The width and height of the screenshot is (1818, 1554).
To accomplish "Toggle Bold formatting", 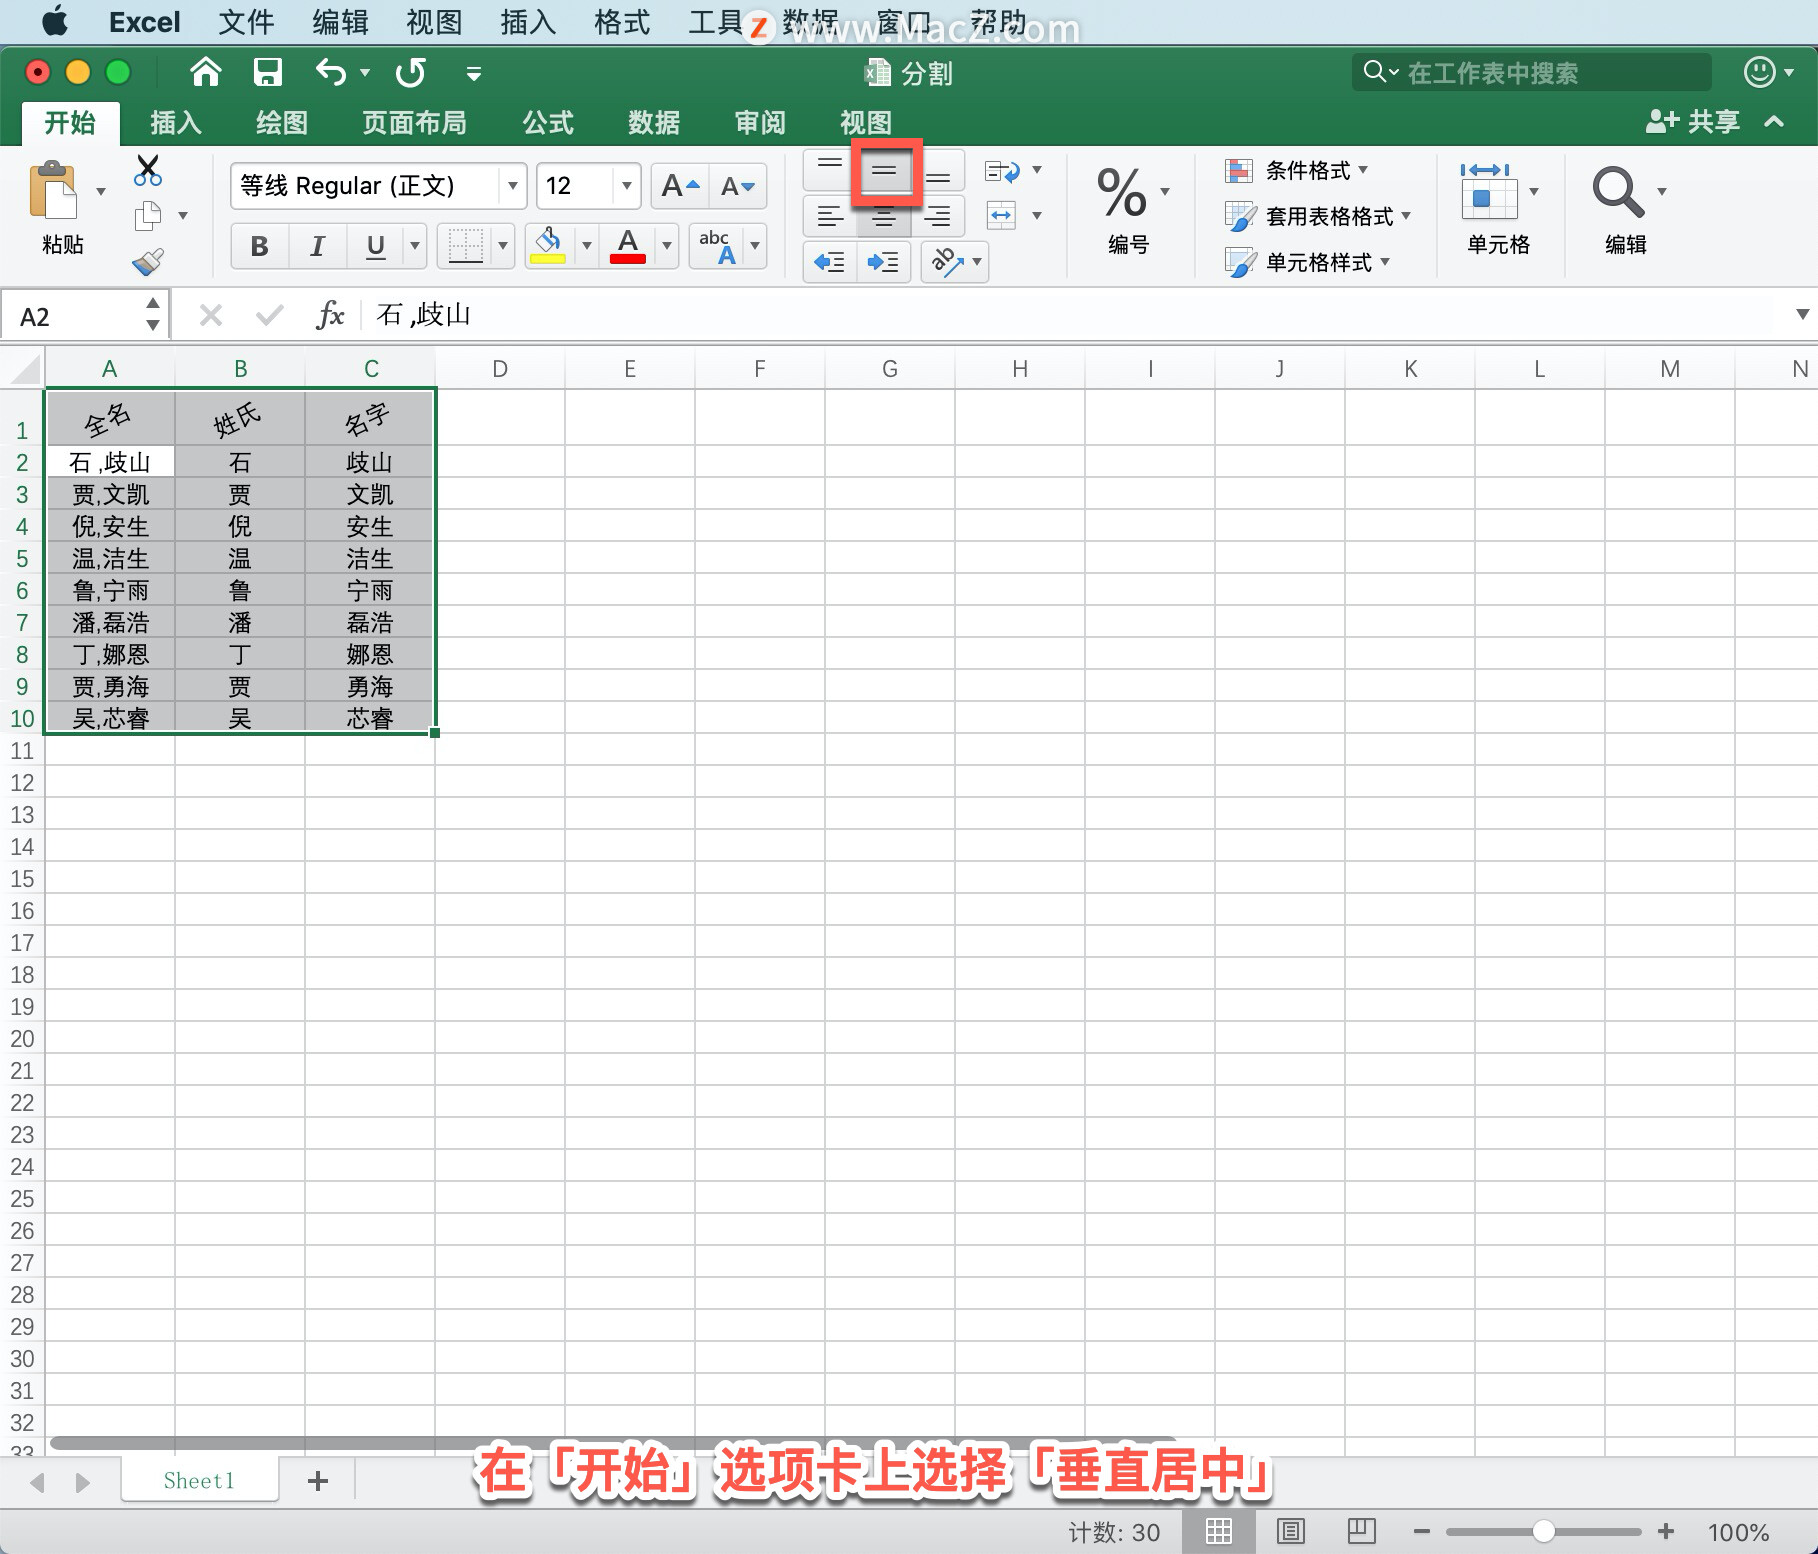I will click(259, 246).
